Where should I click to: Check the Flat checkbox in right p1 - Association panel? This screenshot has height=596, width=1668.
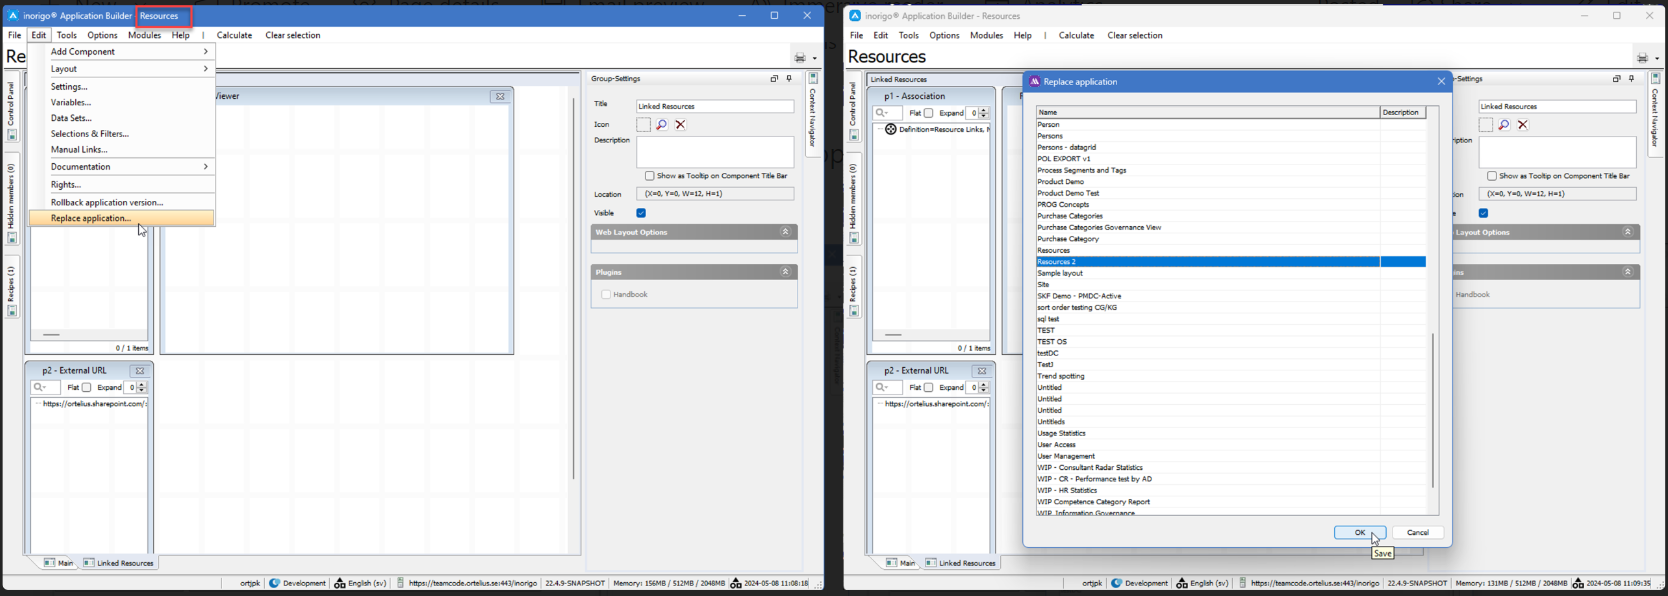[929, 113]
